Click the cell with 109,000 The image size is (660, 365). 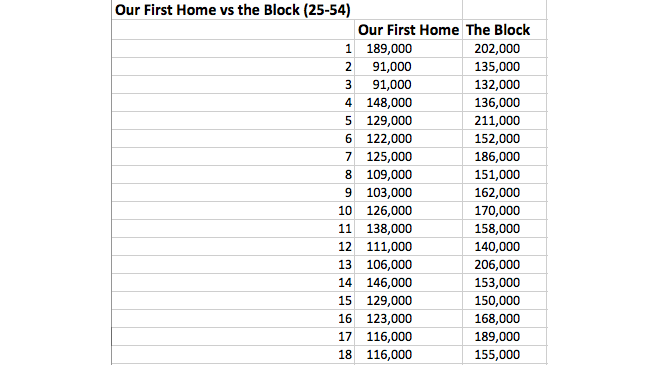[x=408, y=175]
